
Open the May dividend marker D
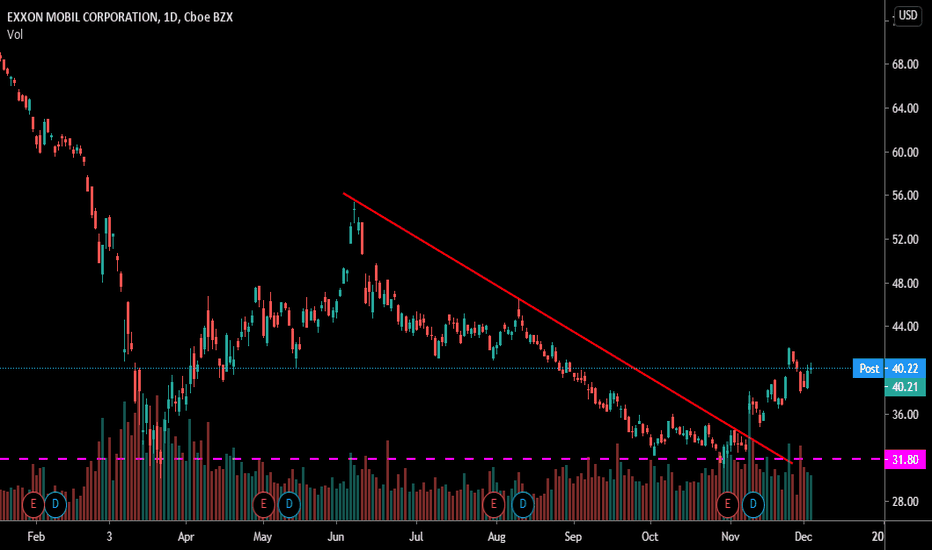289,505
